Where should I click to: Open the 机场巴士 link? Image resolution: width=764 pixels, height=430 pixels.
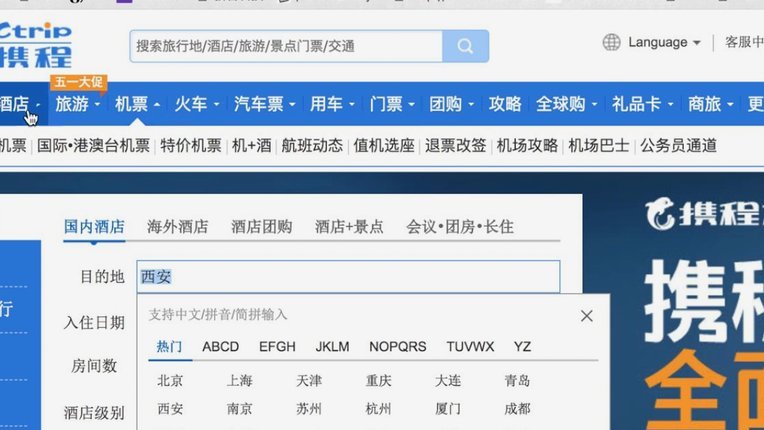[599, 146]
